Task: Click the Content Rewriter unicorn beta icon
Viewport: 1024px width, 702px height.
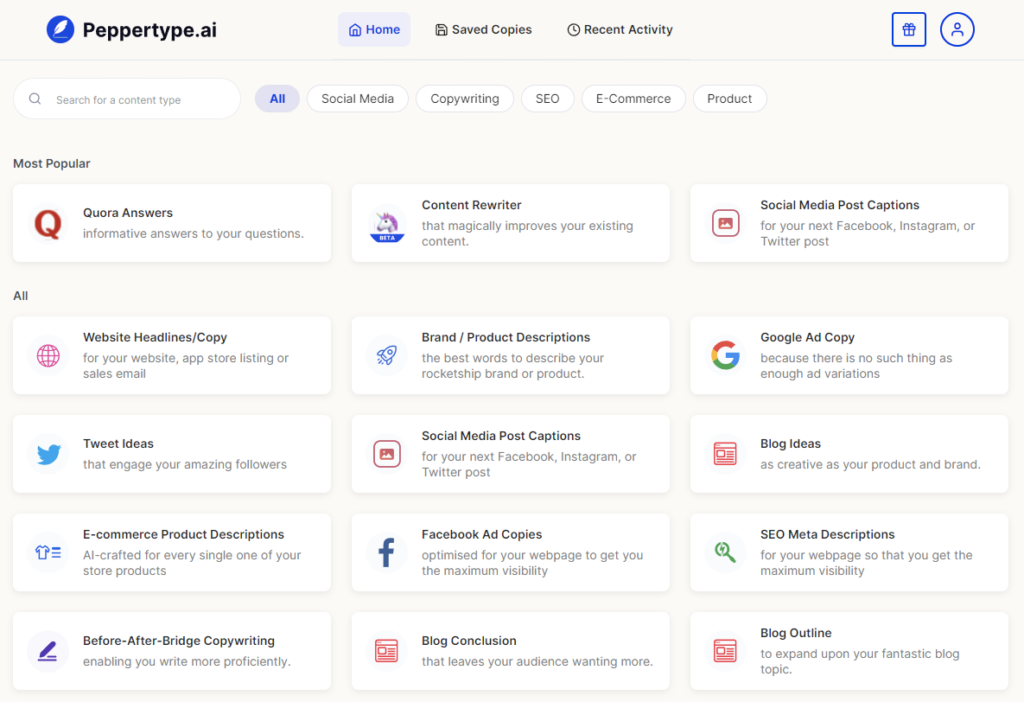Action: point(387,223)
